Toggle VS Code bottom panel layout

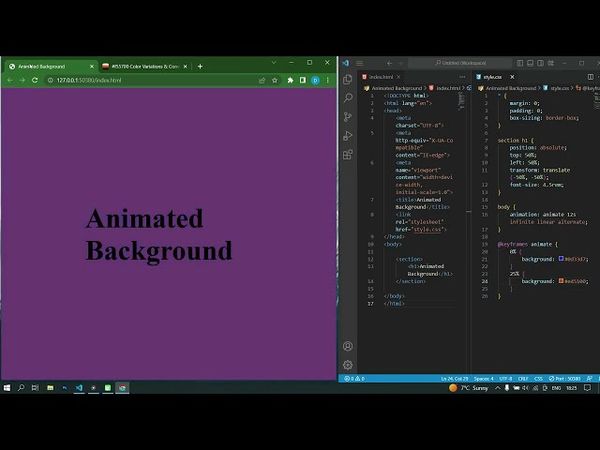(530, 63)
